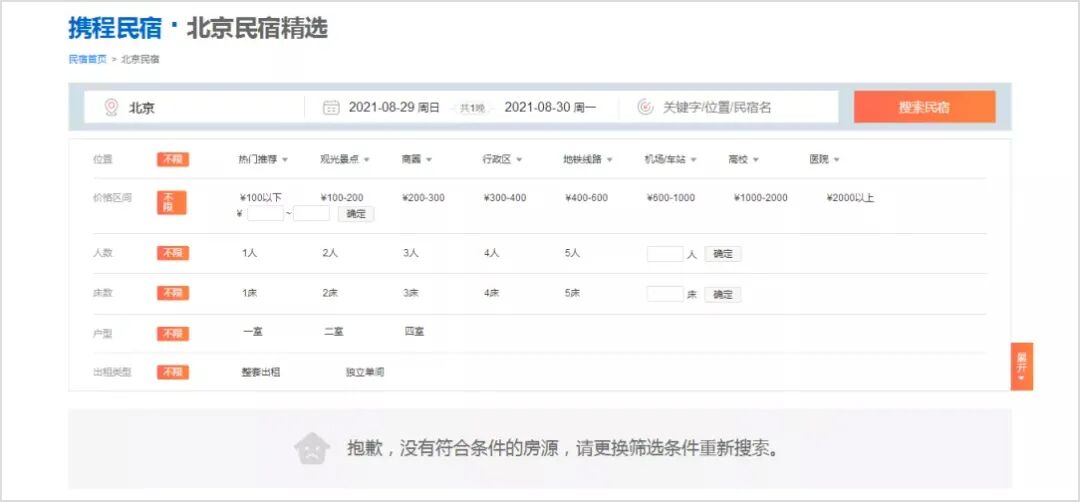Viewport: 1080px width, 502px height.
Task: Choose price range ¥300-400
Action: (x=505, y=198)
